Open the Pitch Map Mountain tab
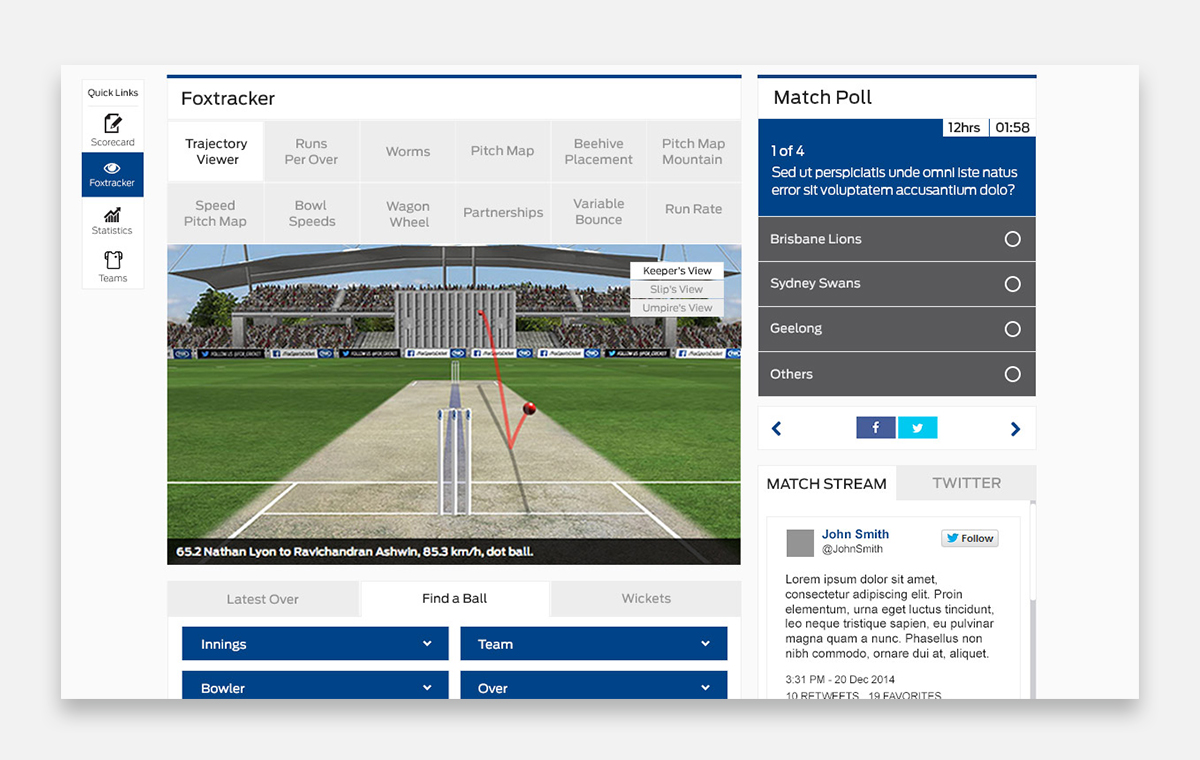 tap(693, 152)
